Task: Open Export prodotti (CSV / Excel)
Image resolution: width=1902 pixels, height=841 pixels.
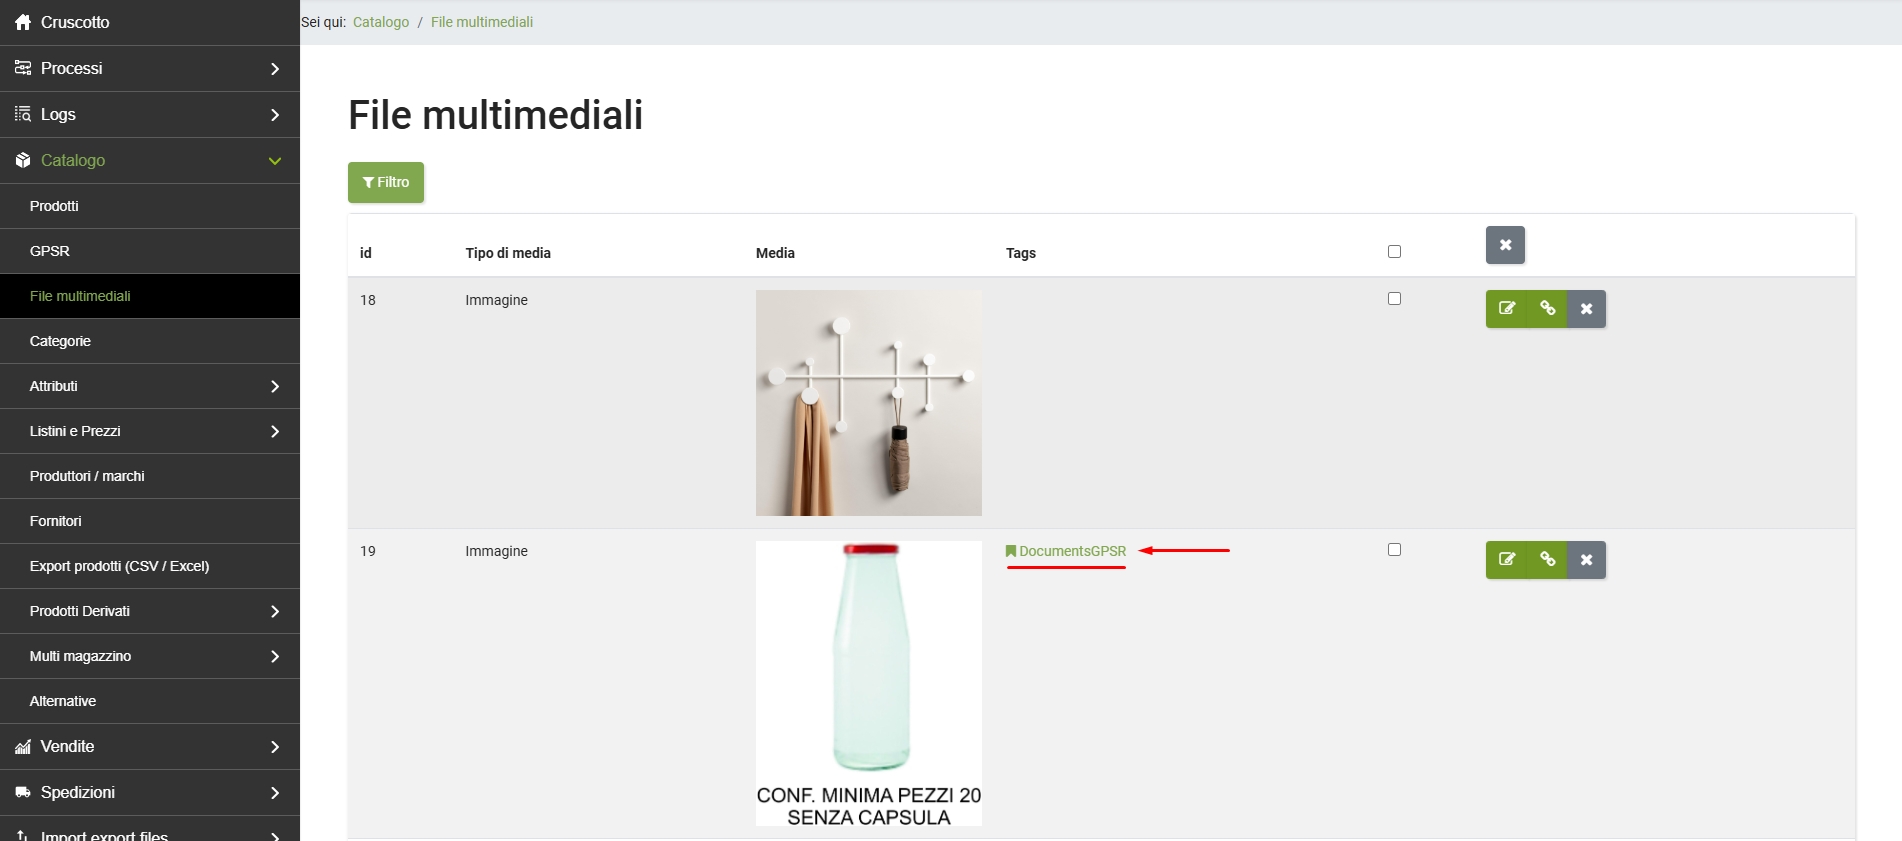Action: click(150, 566)
